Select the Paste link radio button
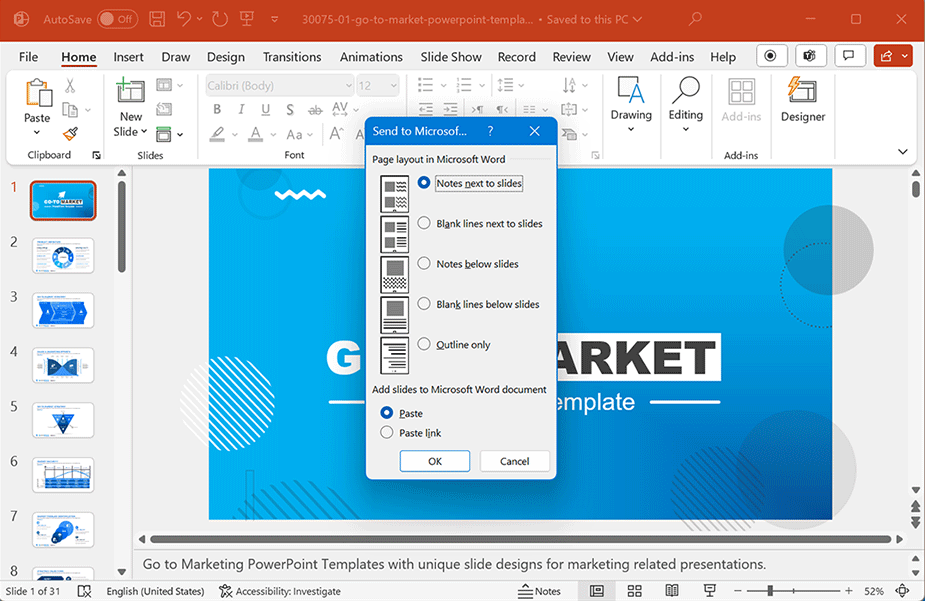 [387, 433]
